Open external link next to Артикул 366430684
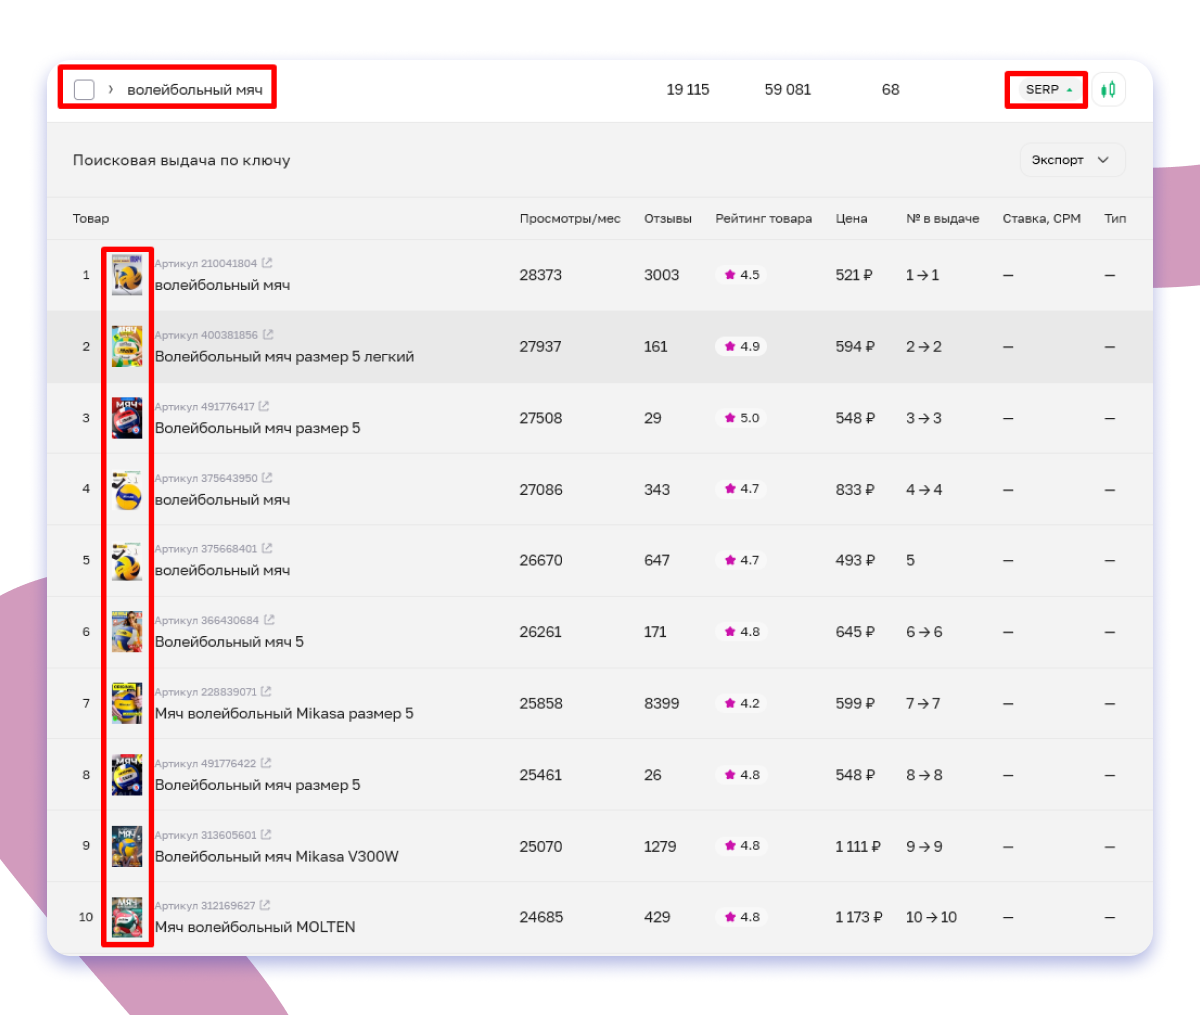Screen dimensions: 1200x1015 [x=269, y=620]
